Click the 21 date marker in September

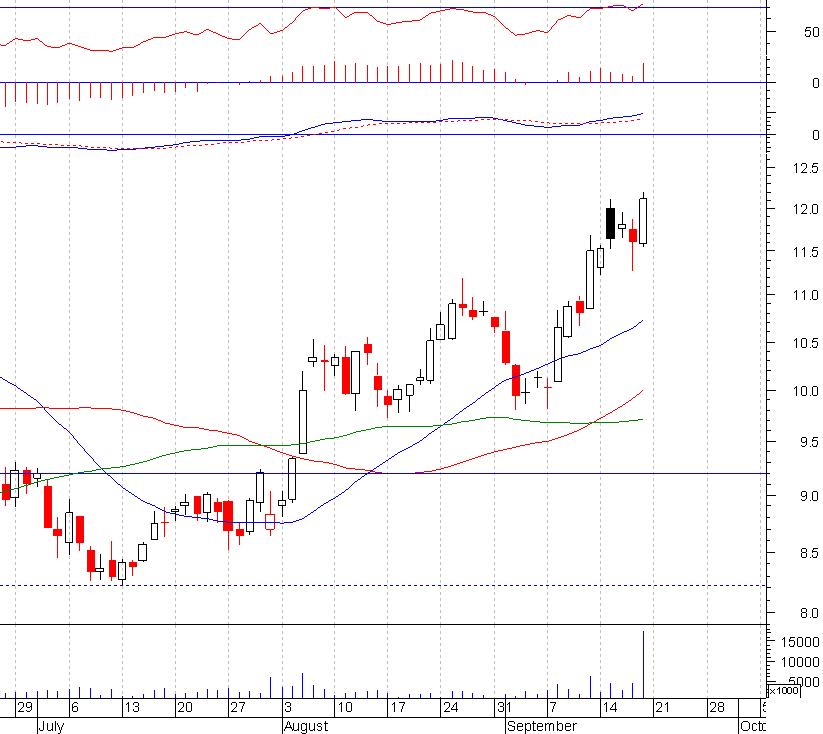click(663, 707)
